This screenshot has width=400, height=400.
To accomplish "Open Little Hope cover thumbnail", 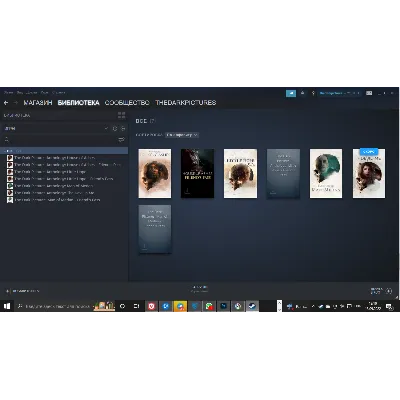I will [240, 173].
